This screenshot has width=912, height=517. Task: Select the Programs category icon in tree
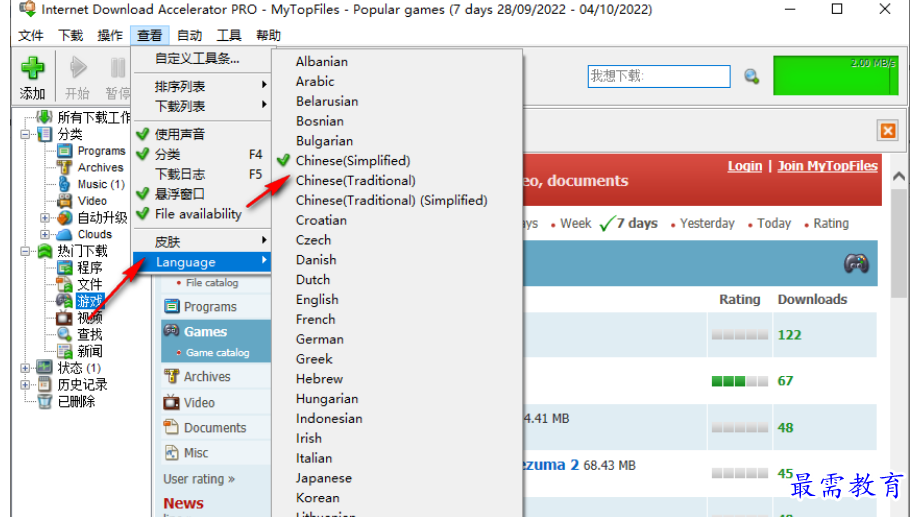click(x=65, y=151)
